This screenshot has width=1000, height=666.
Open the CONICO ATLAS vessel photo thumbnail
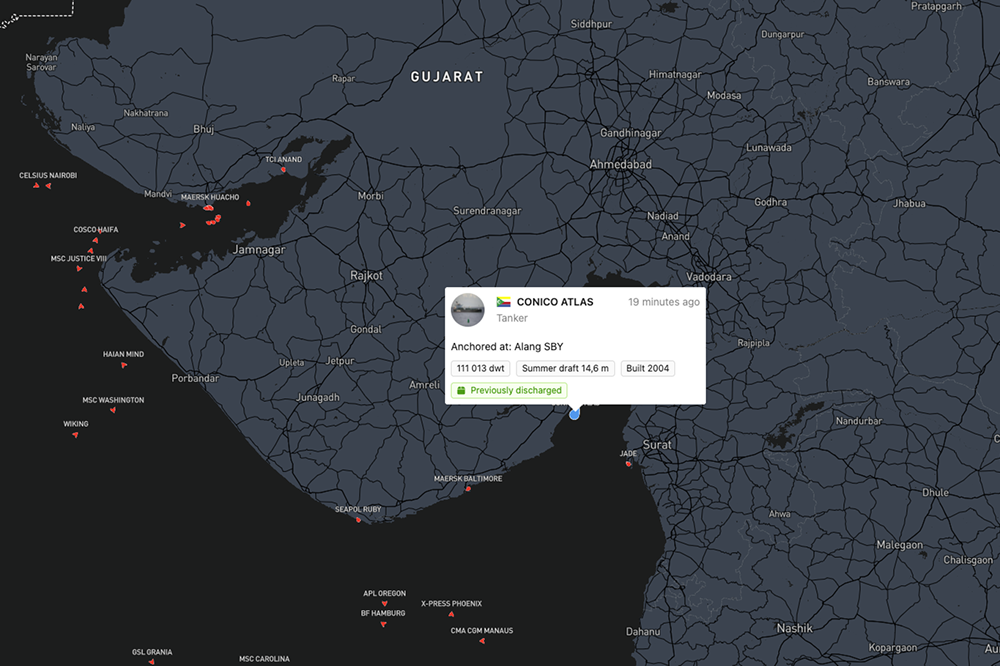(x=468, y=310)
